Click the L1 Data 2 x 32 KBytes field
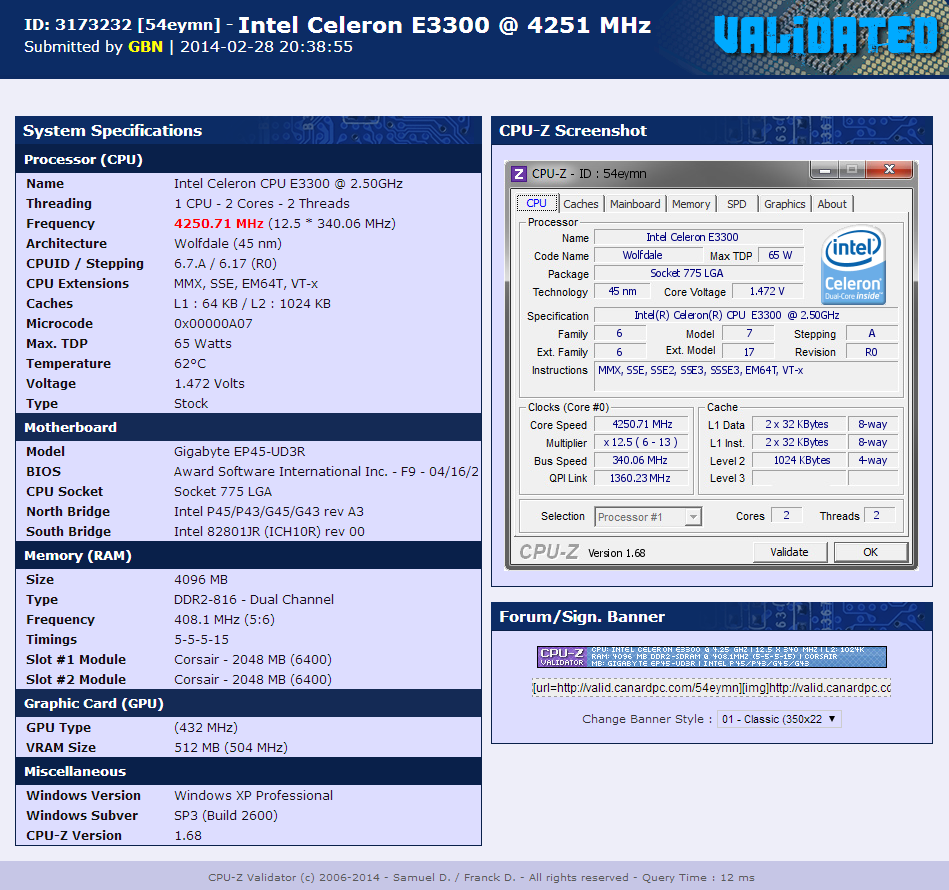 [x=799, y=424]
